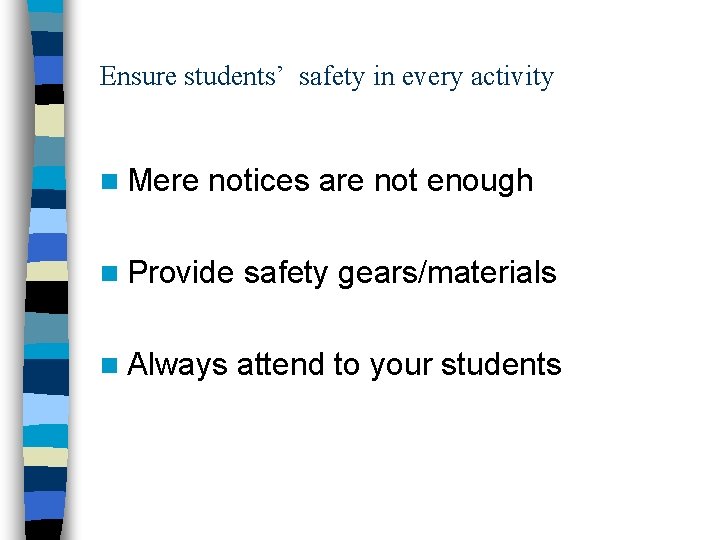Click the word "Mere" in first bullet
Screen dimensions: 720x540
164,181
